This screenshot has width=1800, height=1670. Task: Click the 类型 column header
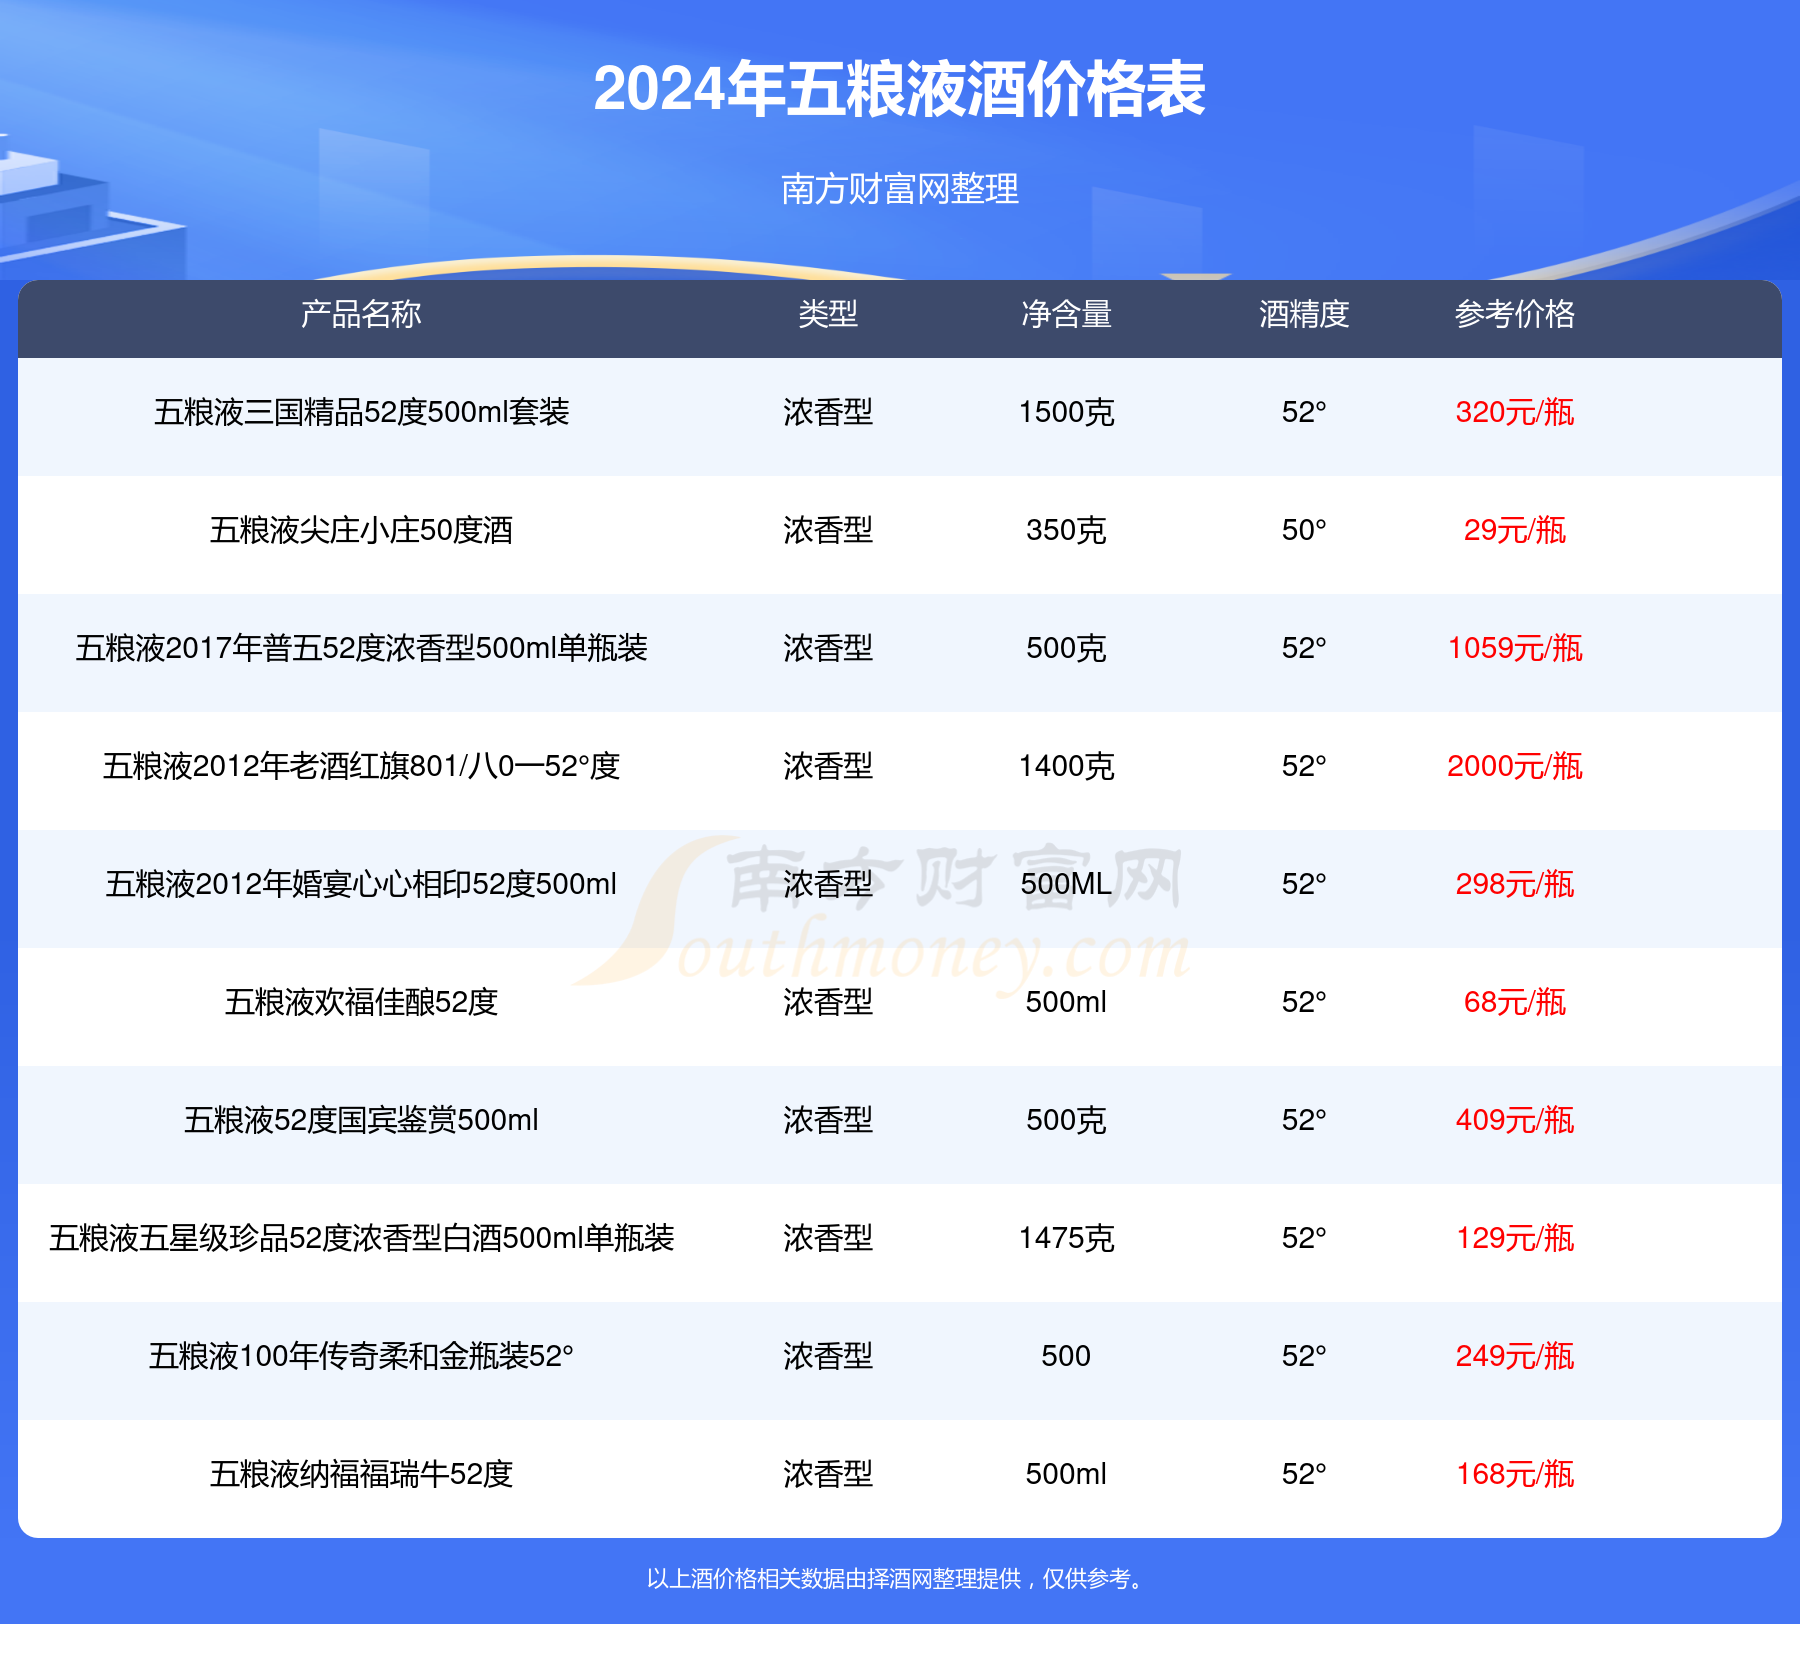pos(828,314)
